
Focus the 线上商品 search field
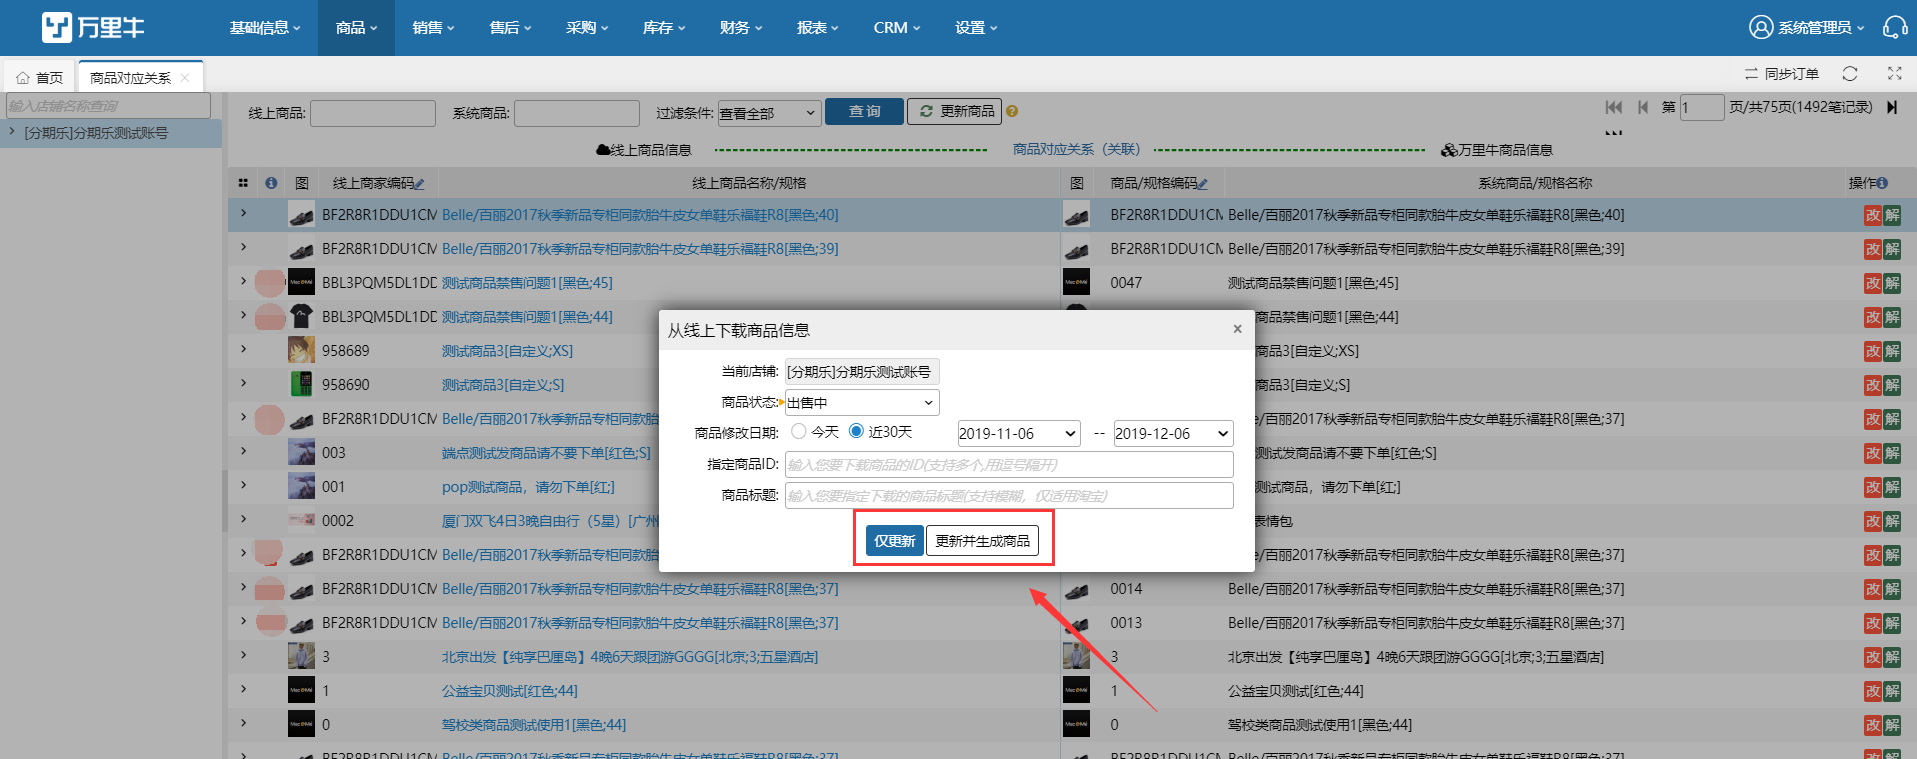(373, 113)
